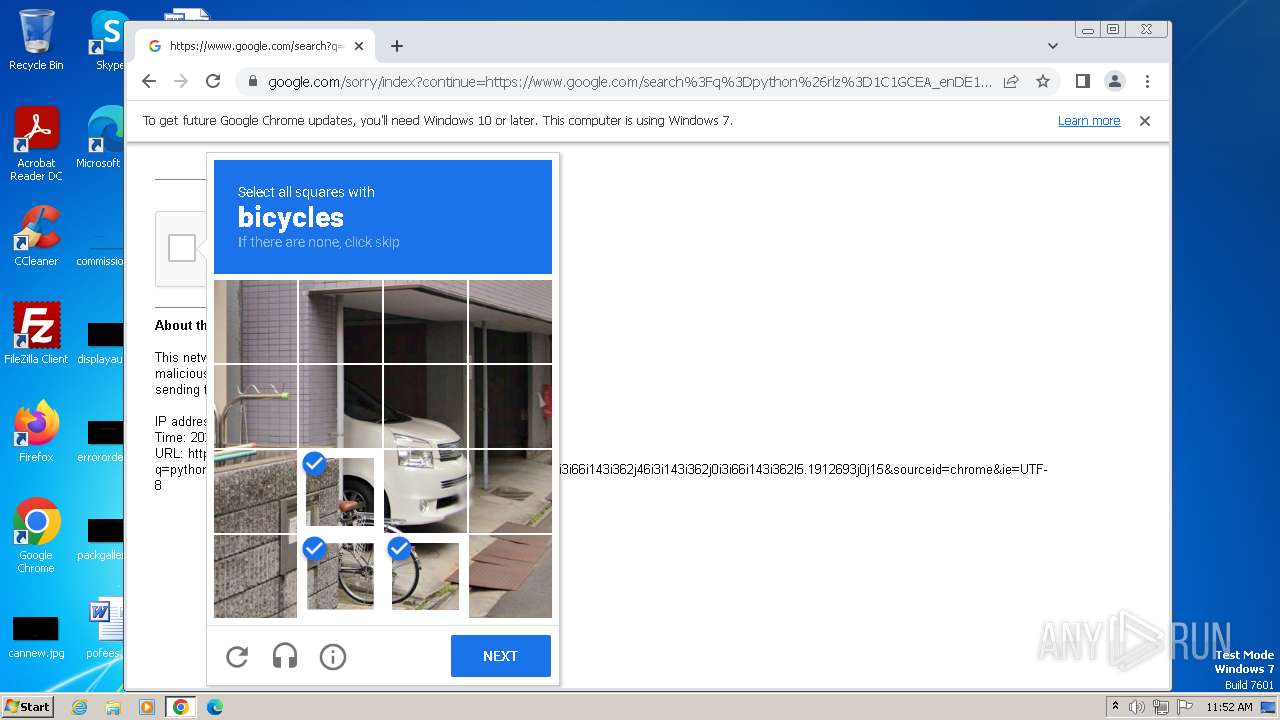Image resolution: width=1280 pixels, height=720 pixels.
Task: View site information lock icon
Action: [252, 81]
